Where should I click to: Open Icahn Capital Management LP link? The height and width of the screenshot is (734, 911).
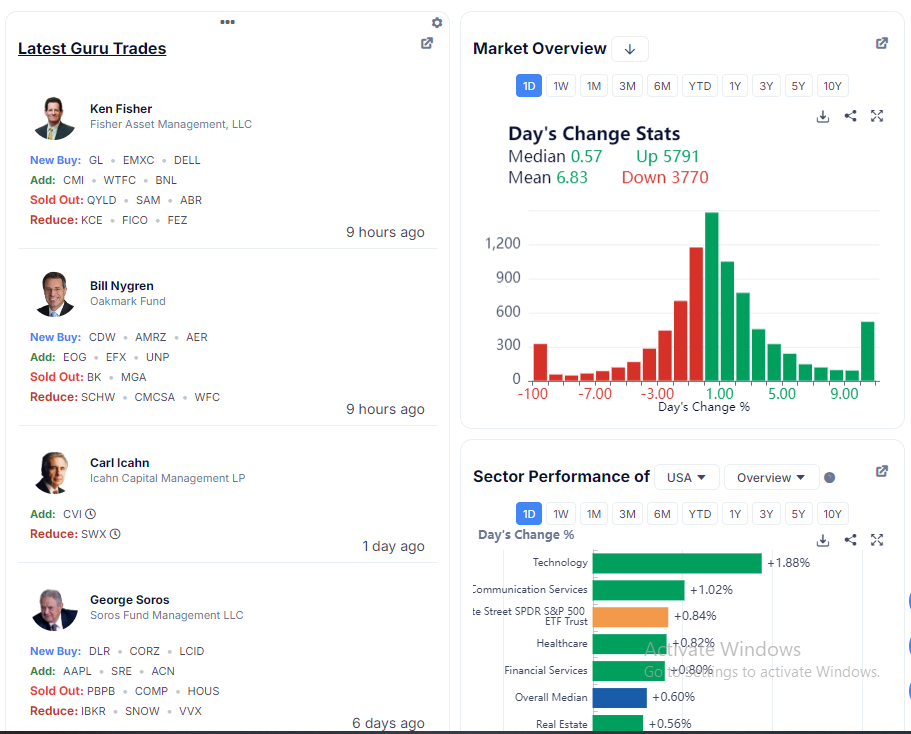click(167, 478)
